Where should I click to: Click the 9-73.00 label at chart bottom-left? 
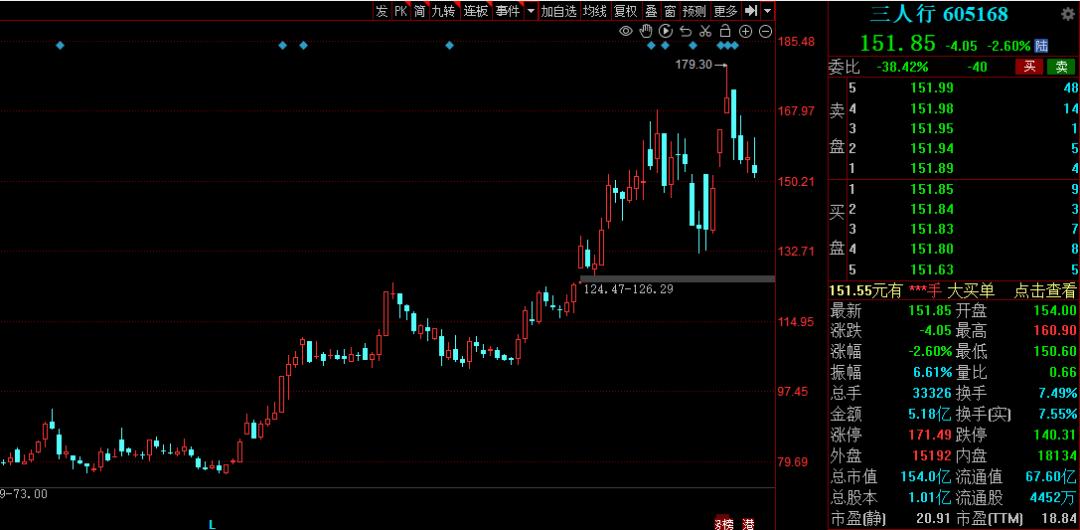coord(24,493)
